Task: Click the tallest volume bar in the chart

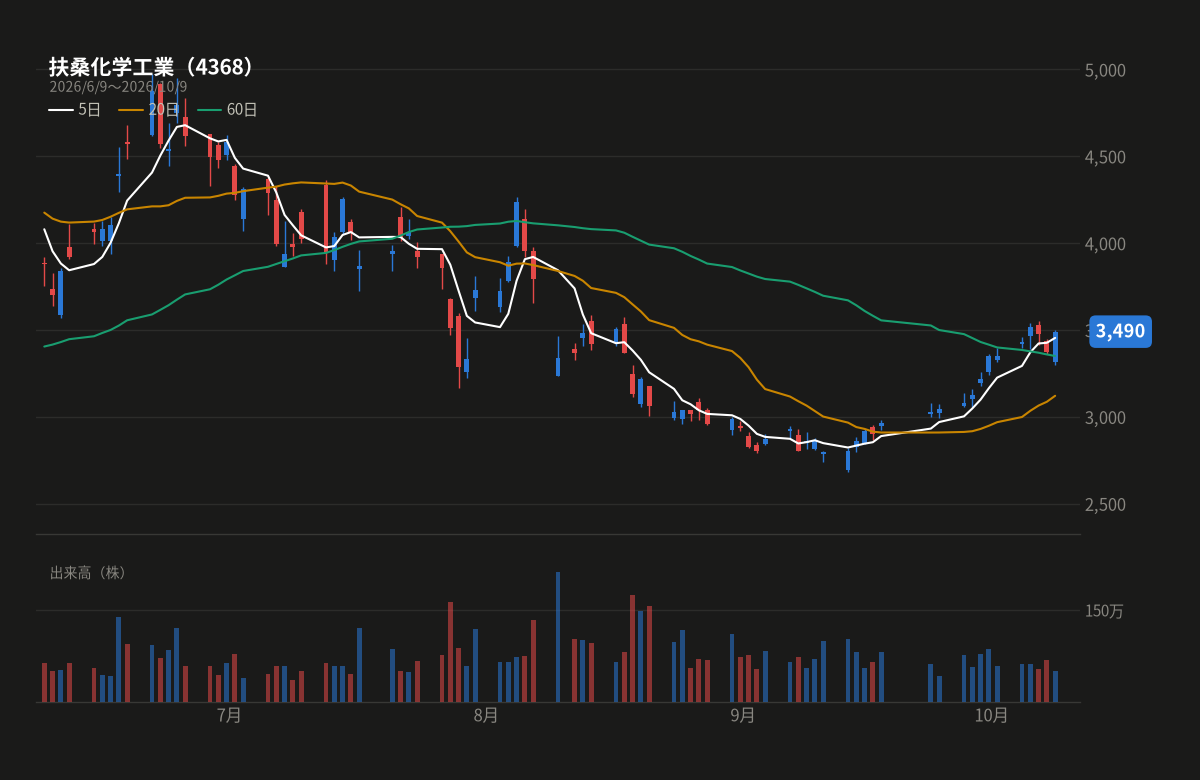Action: 558,637
